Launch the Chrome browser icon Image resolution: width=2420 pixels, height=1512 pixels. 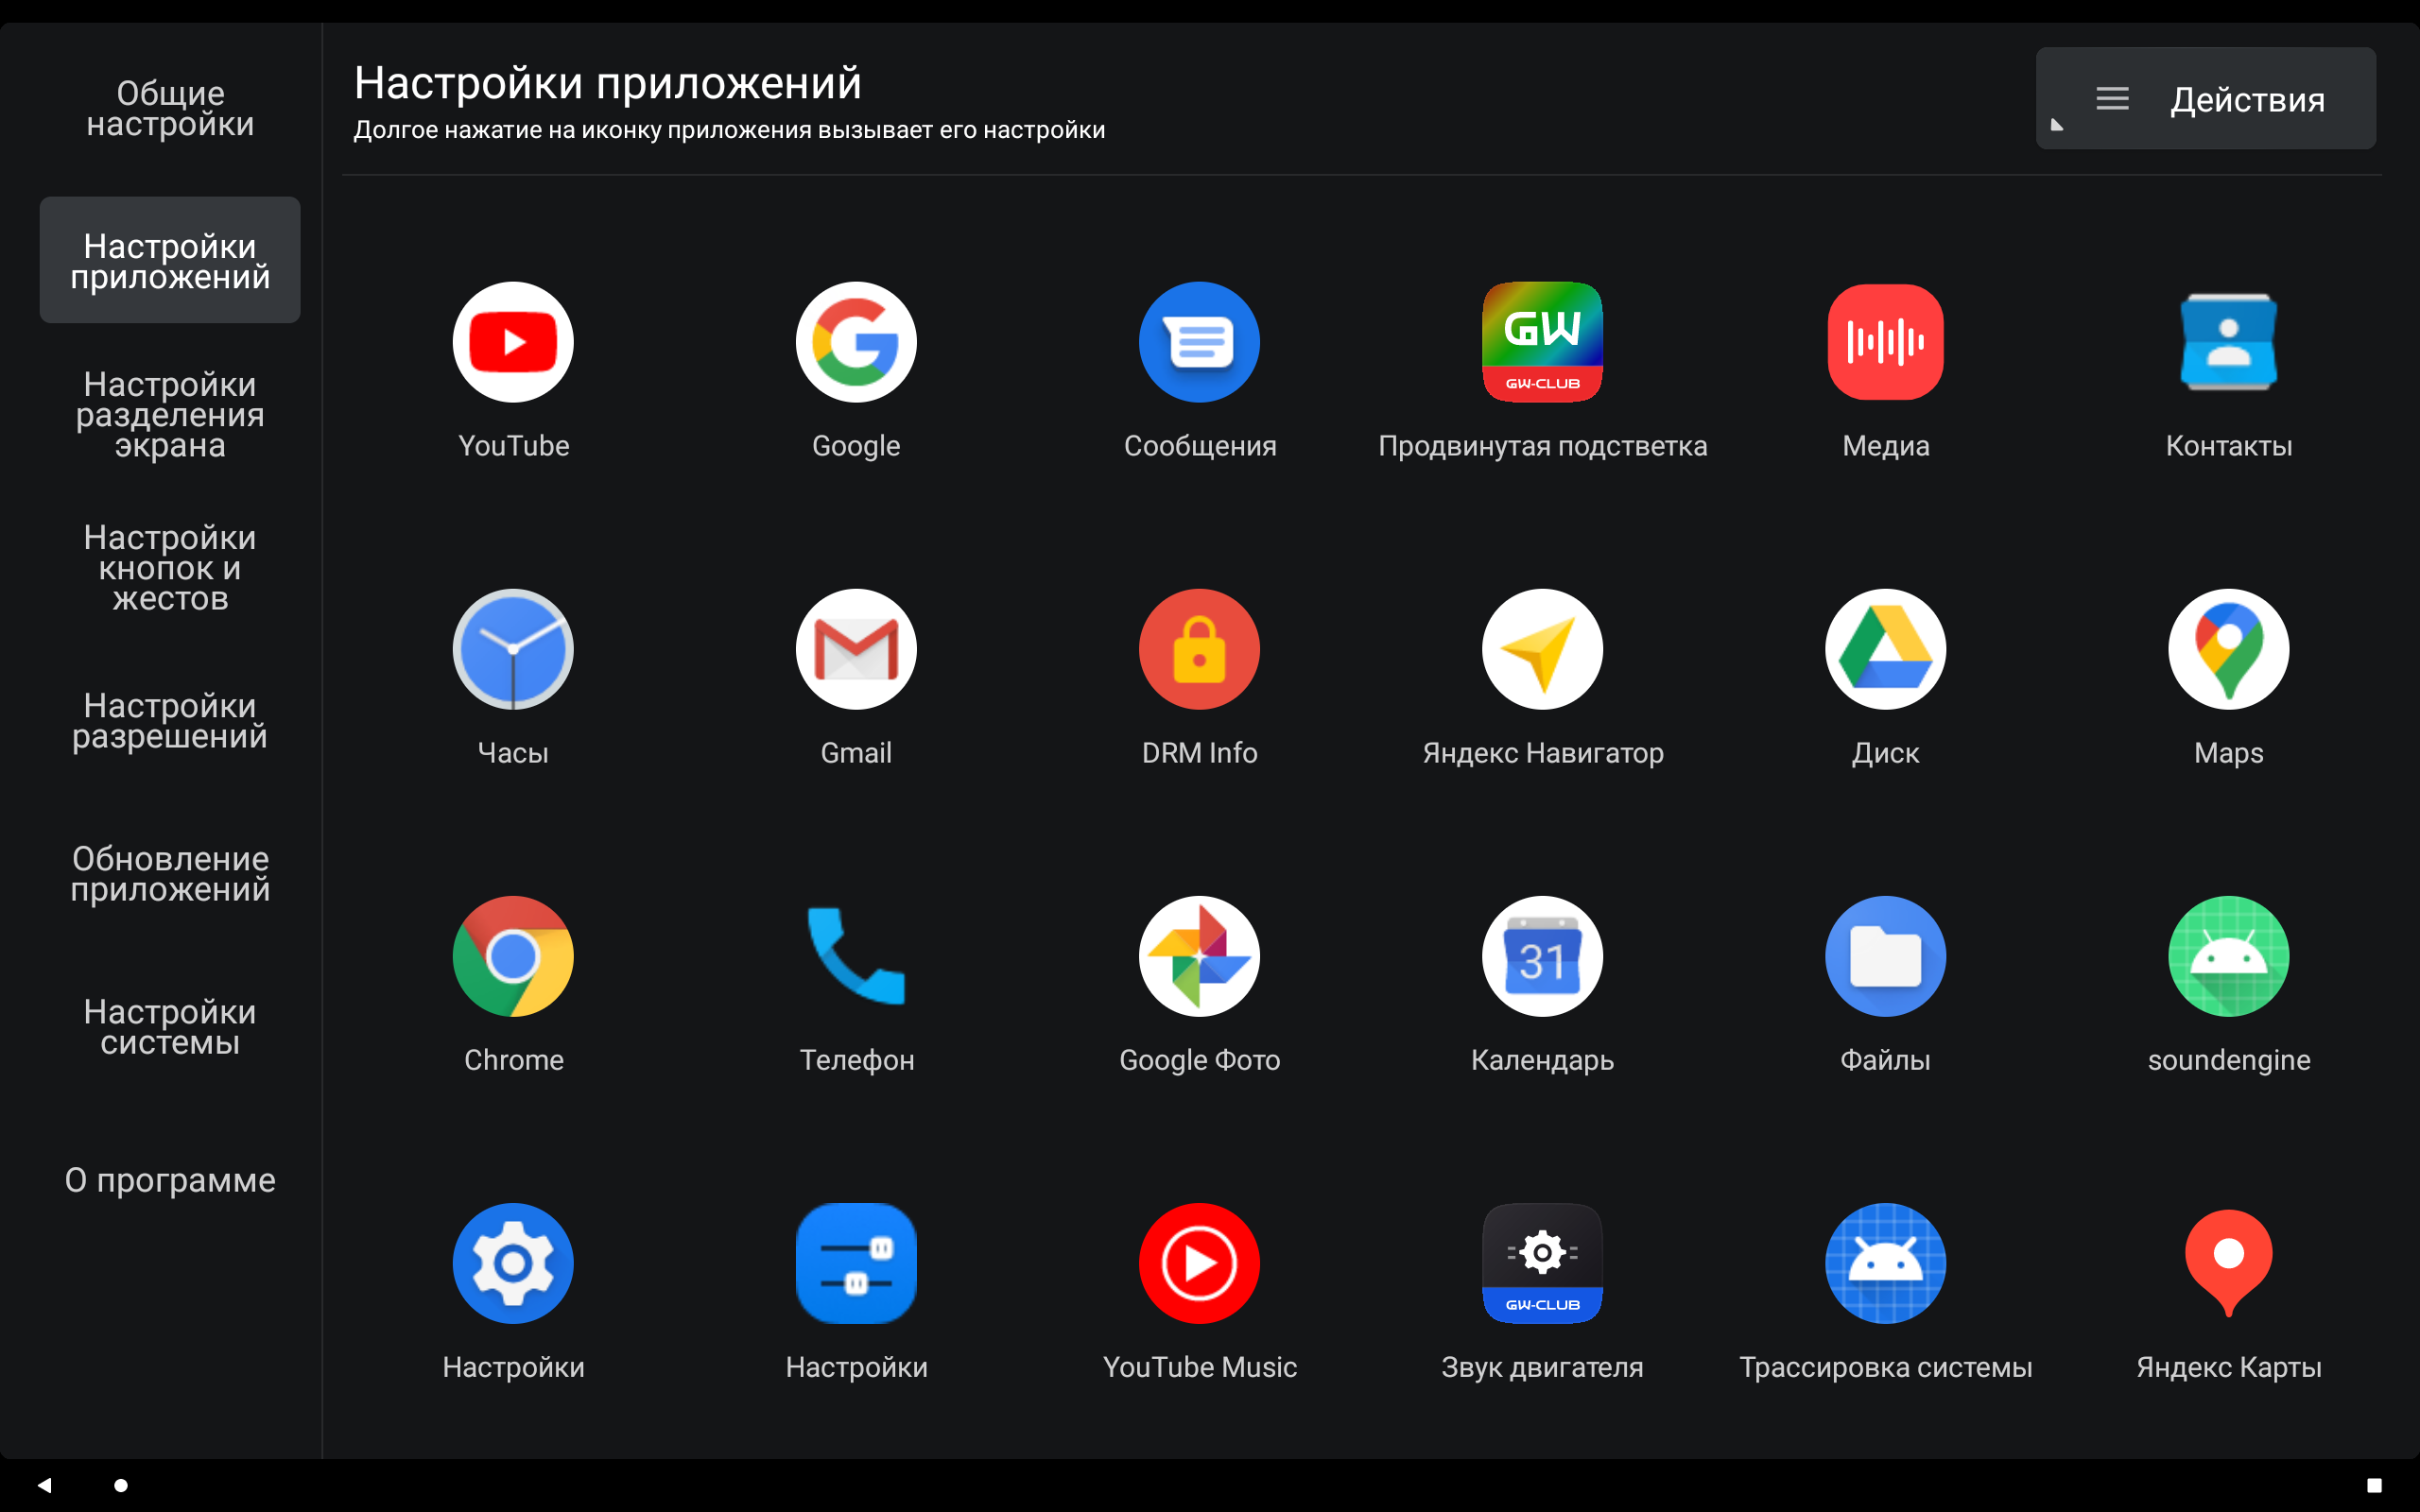[x=513, y=956]
